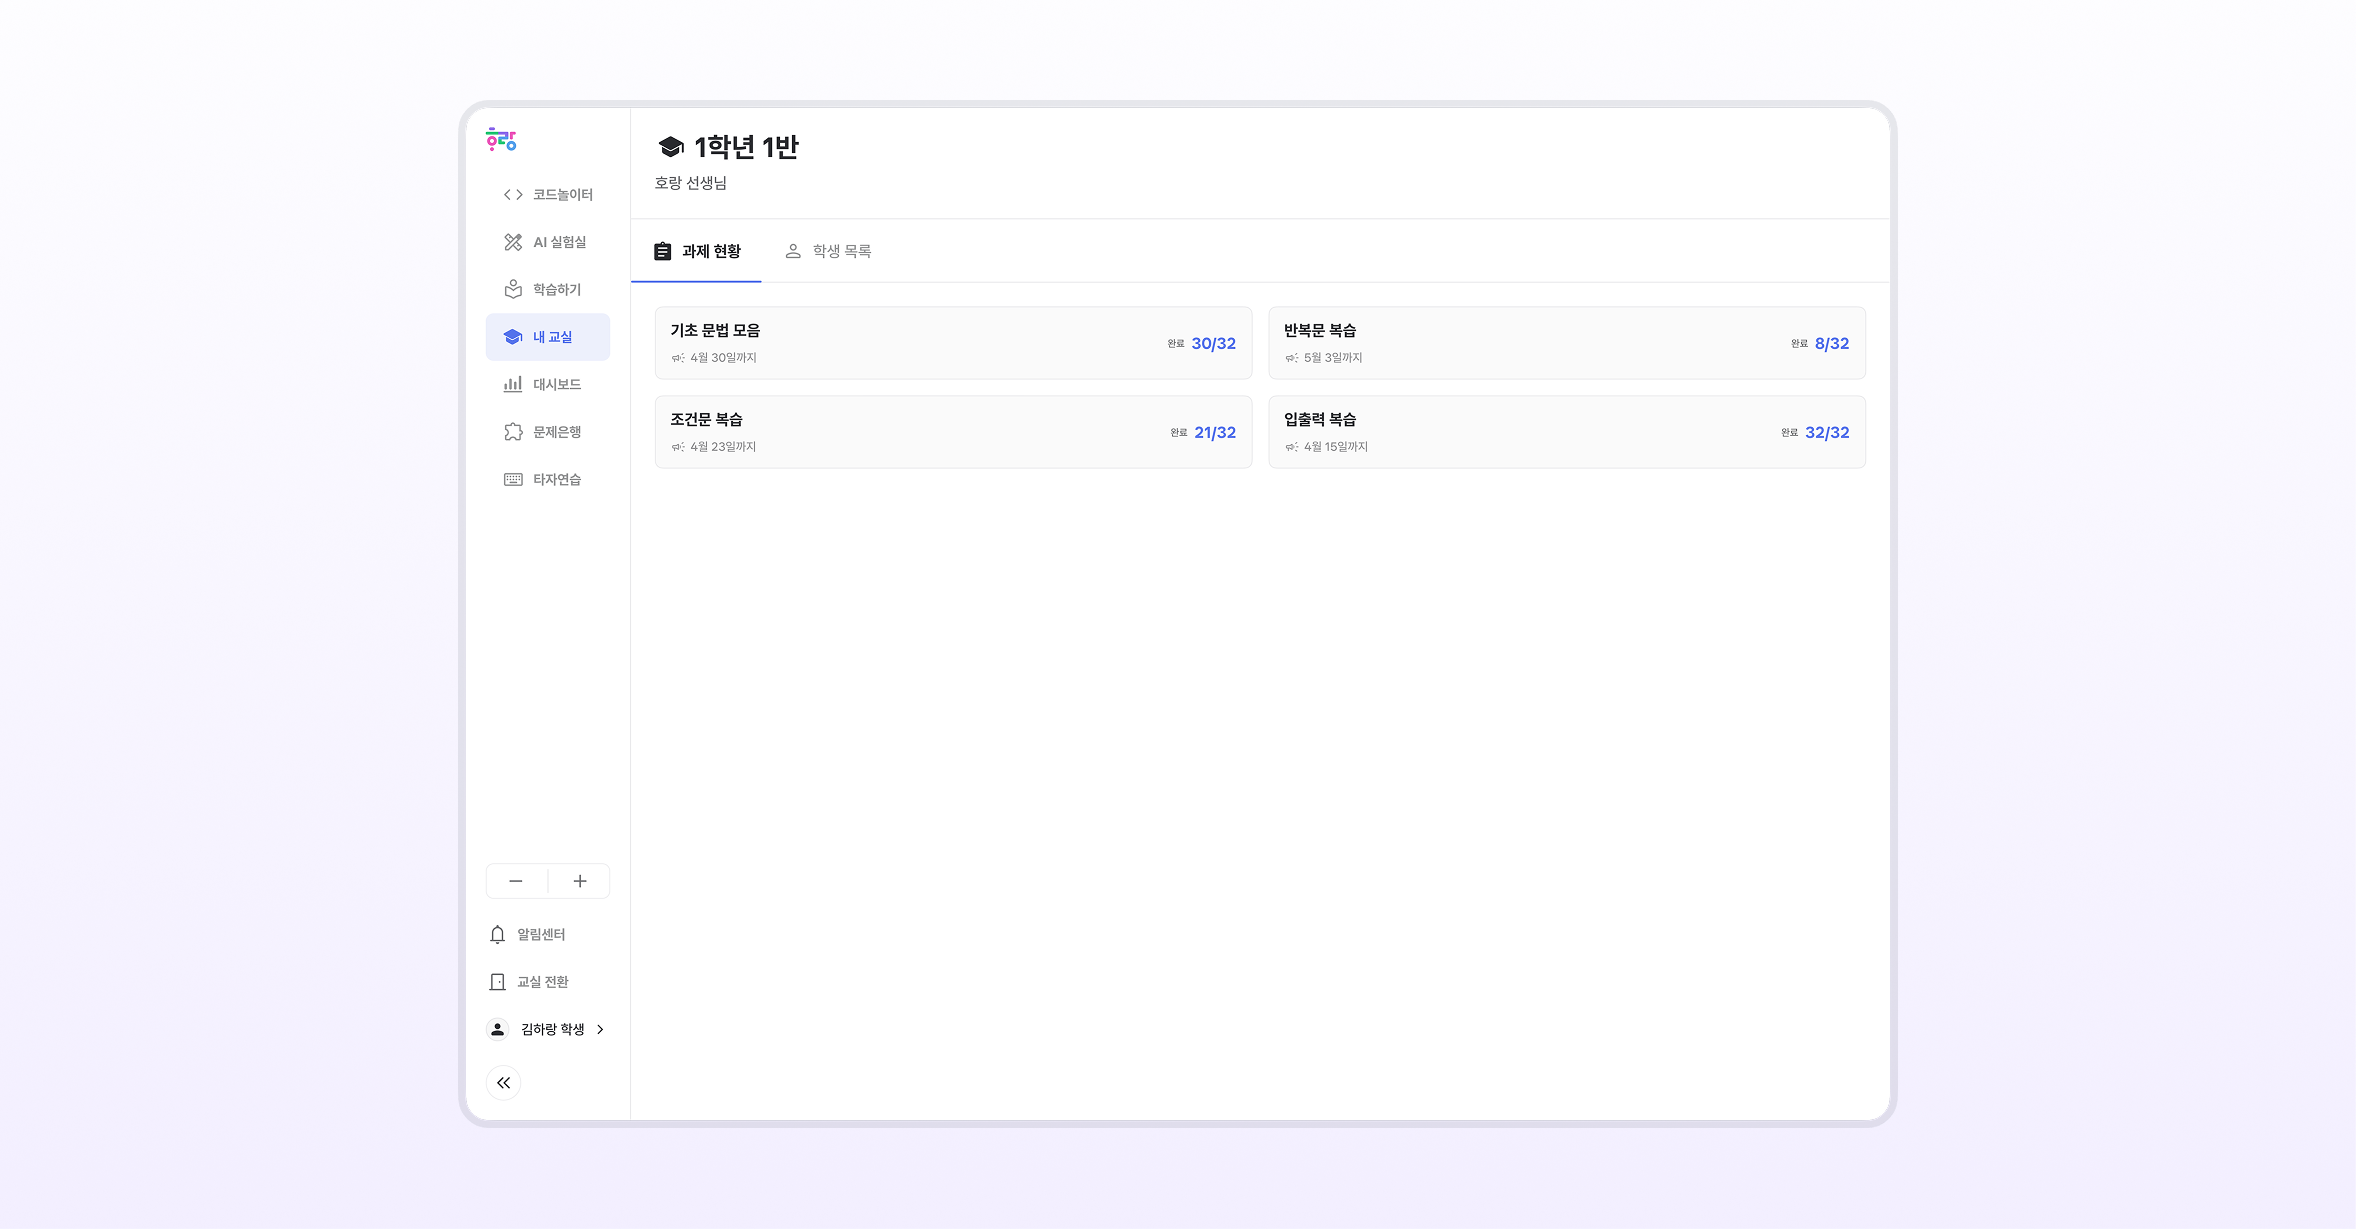Increase zoom with the plus button

pos(580,881)
